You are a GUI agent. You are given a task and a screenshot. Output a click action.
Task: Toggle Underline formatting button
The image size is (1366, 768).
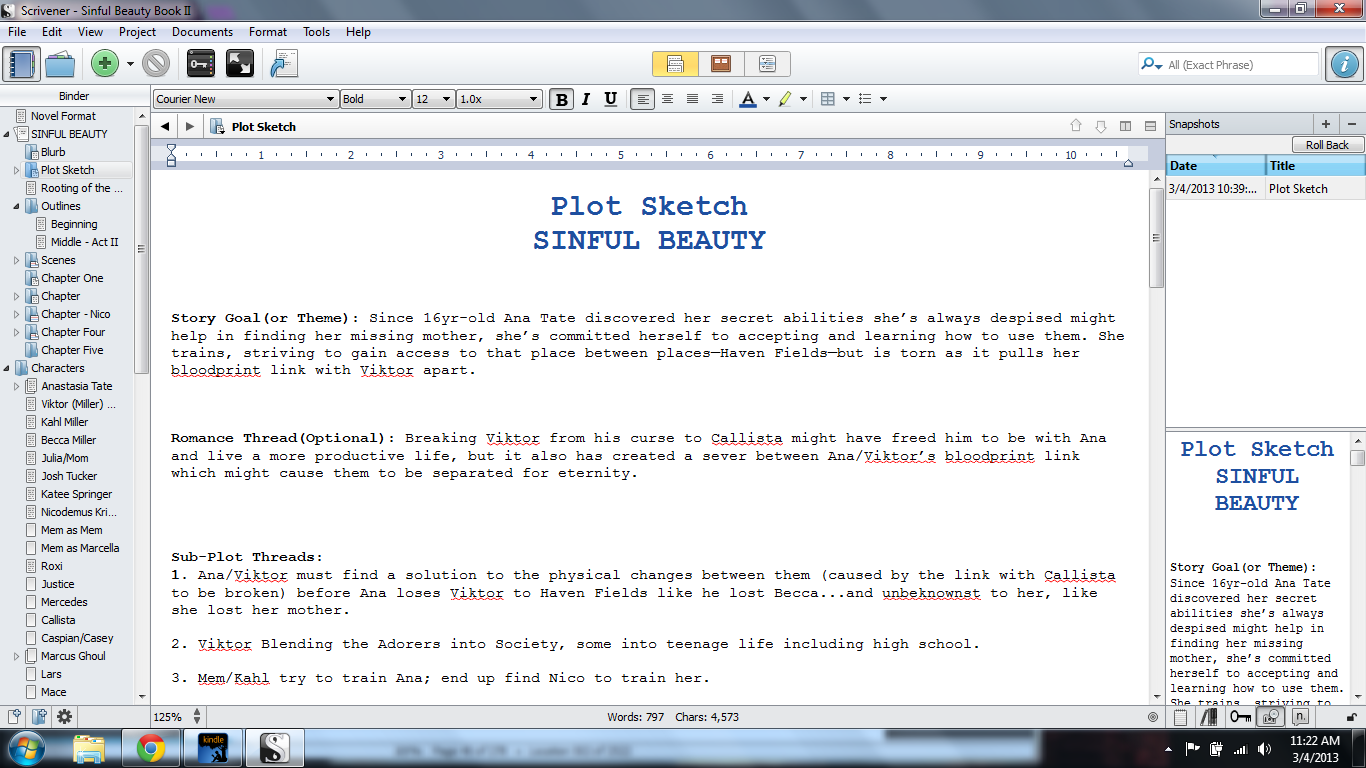(610, 99)
